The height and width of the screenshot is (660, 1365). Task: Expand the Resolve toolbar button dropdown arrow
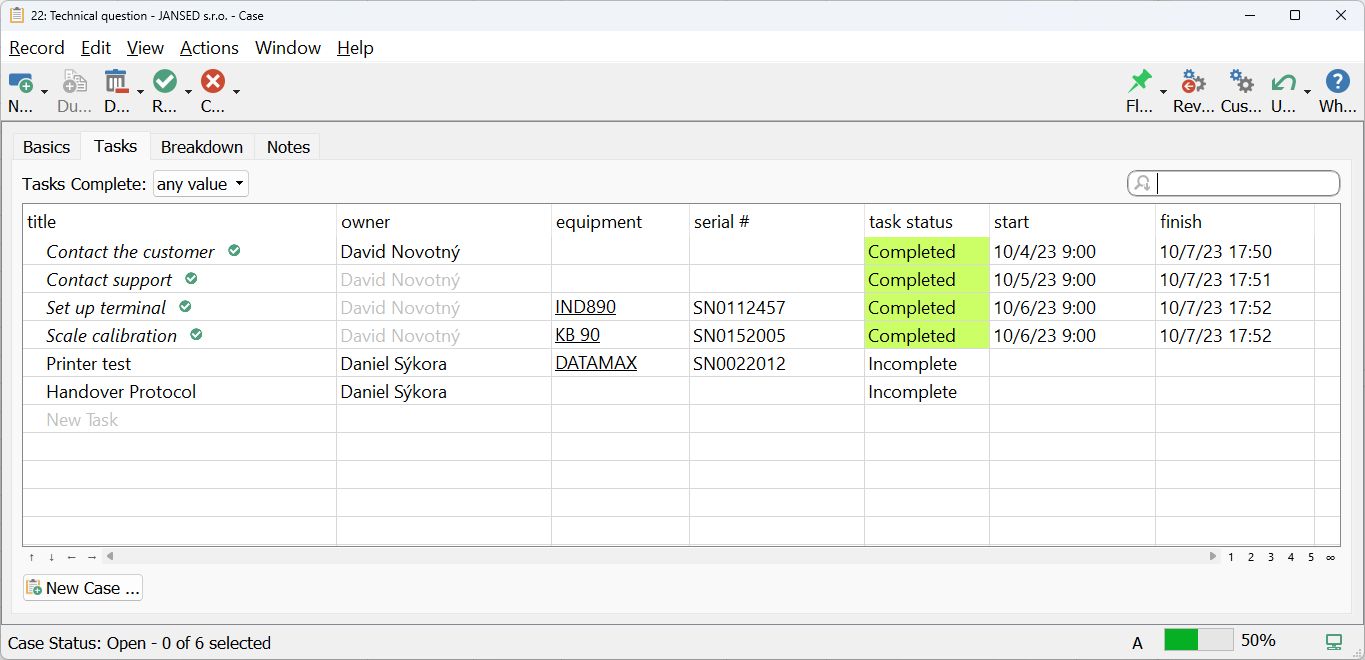click(188, 92)
